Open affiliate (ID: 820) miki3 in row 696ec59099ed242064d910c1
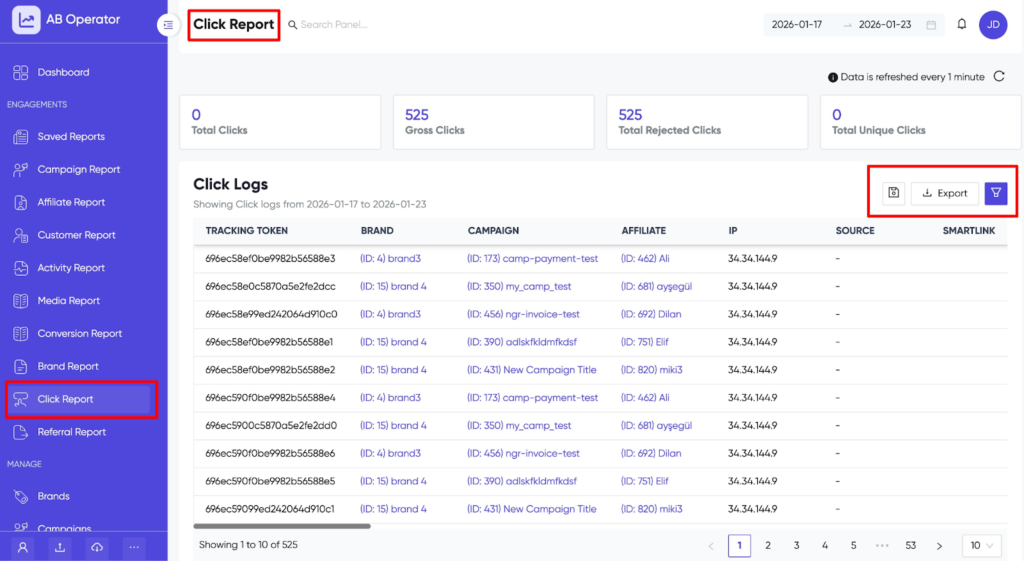The image size is (1024, 561). [x=652, y=509]
